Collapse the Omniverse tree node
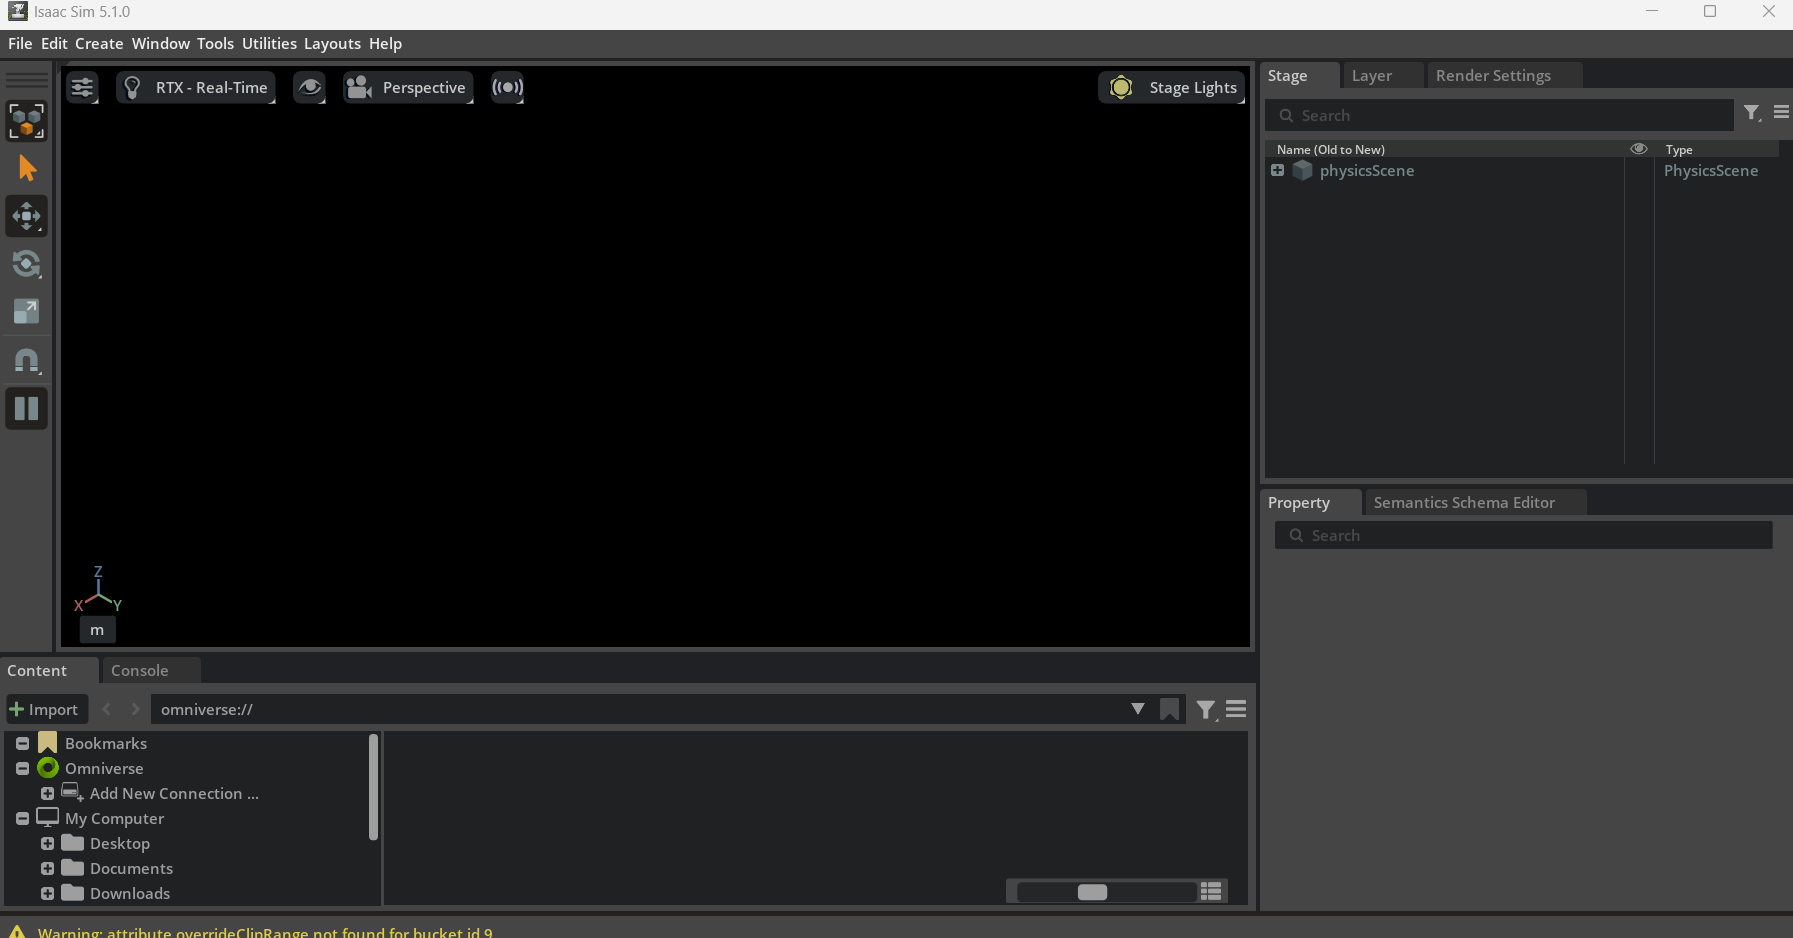This screenshot has height=938, width=1793. (22, 769)
